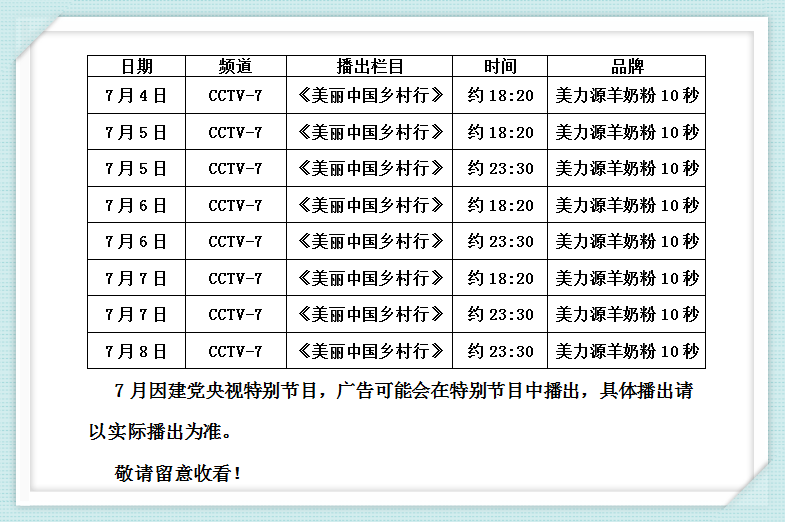
Task: Select the 7月4日 date cell
Action: tap(136, 96)
